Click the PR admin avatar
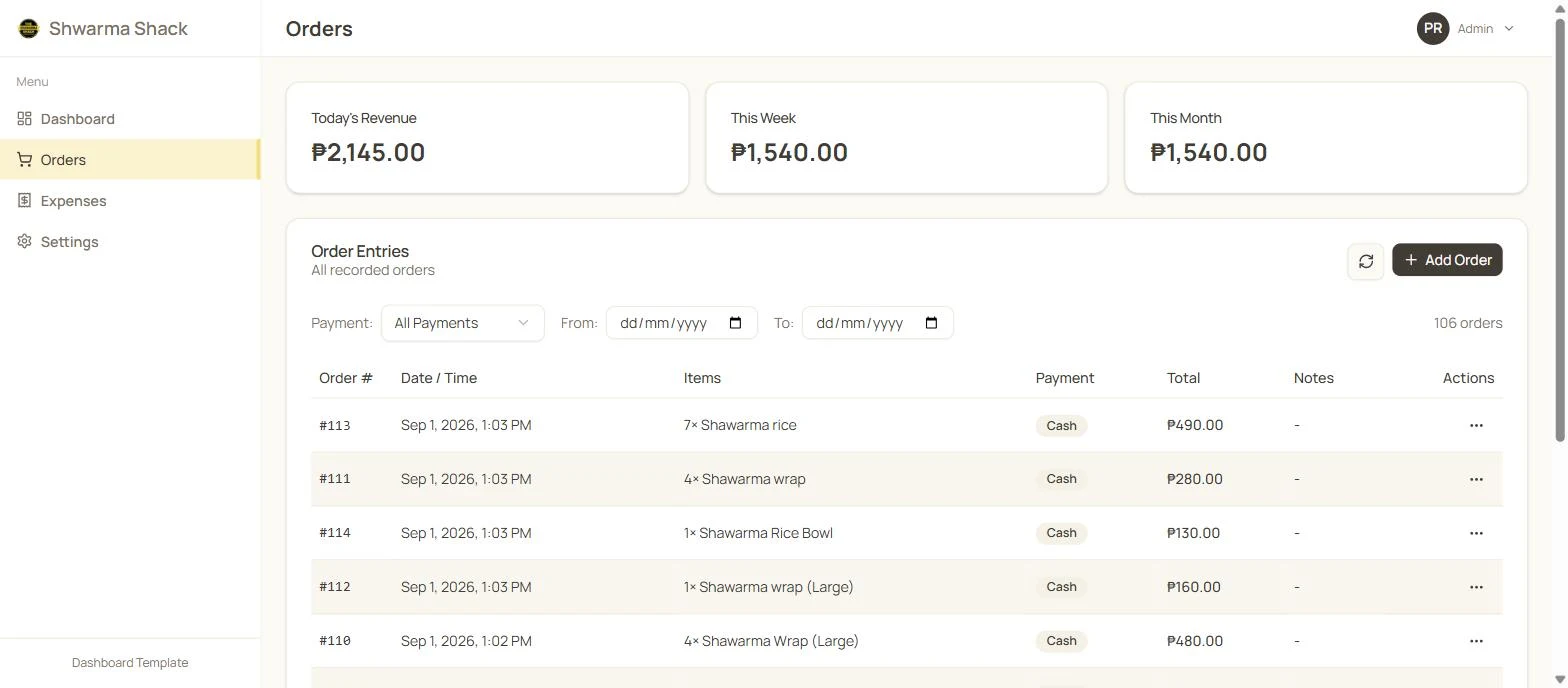 pos(1433,28)
